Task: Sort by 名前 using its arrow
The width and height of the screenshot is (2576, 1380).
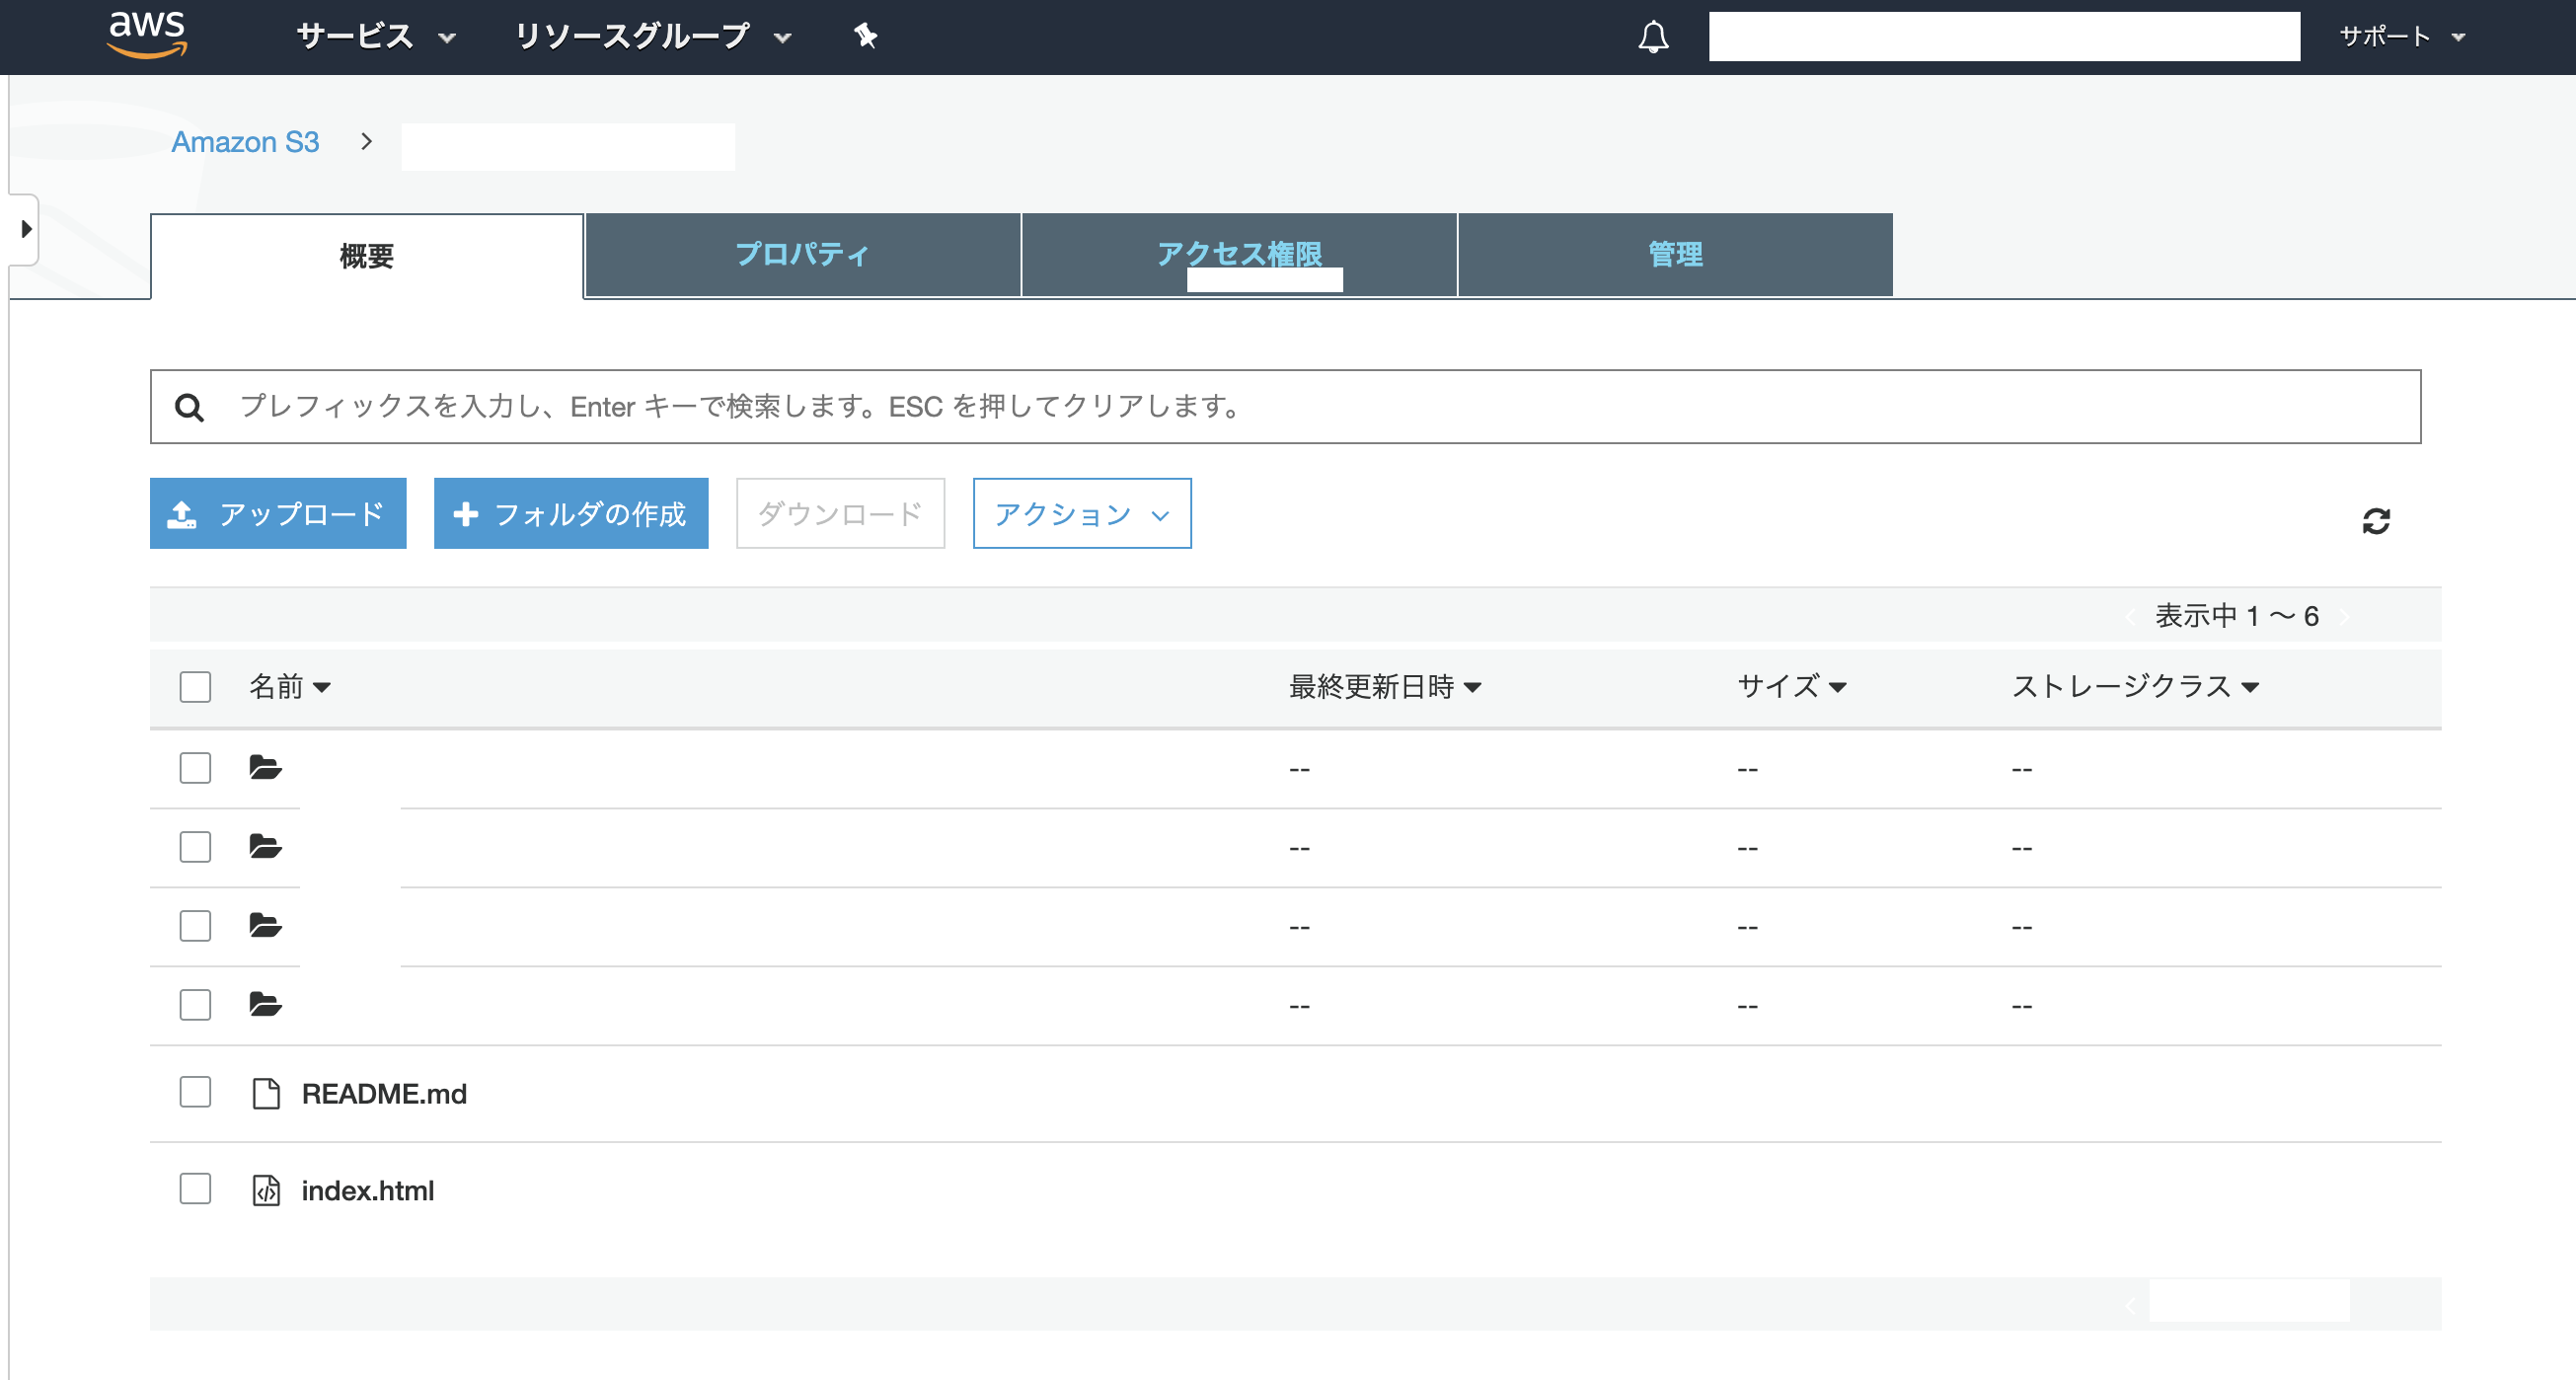Action: pos(323,687)
